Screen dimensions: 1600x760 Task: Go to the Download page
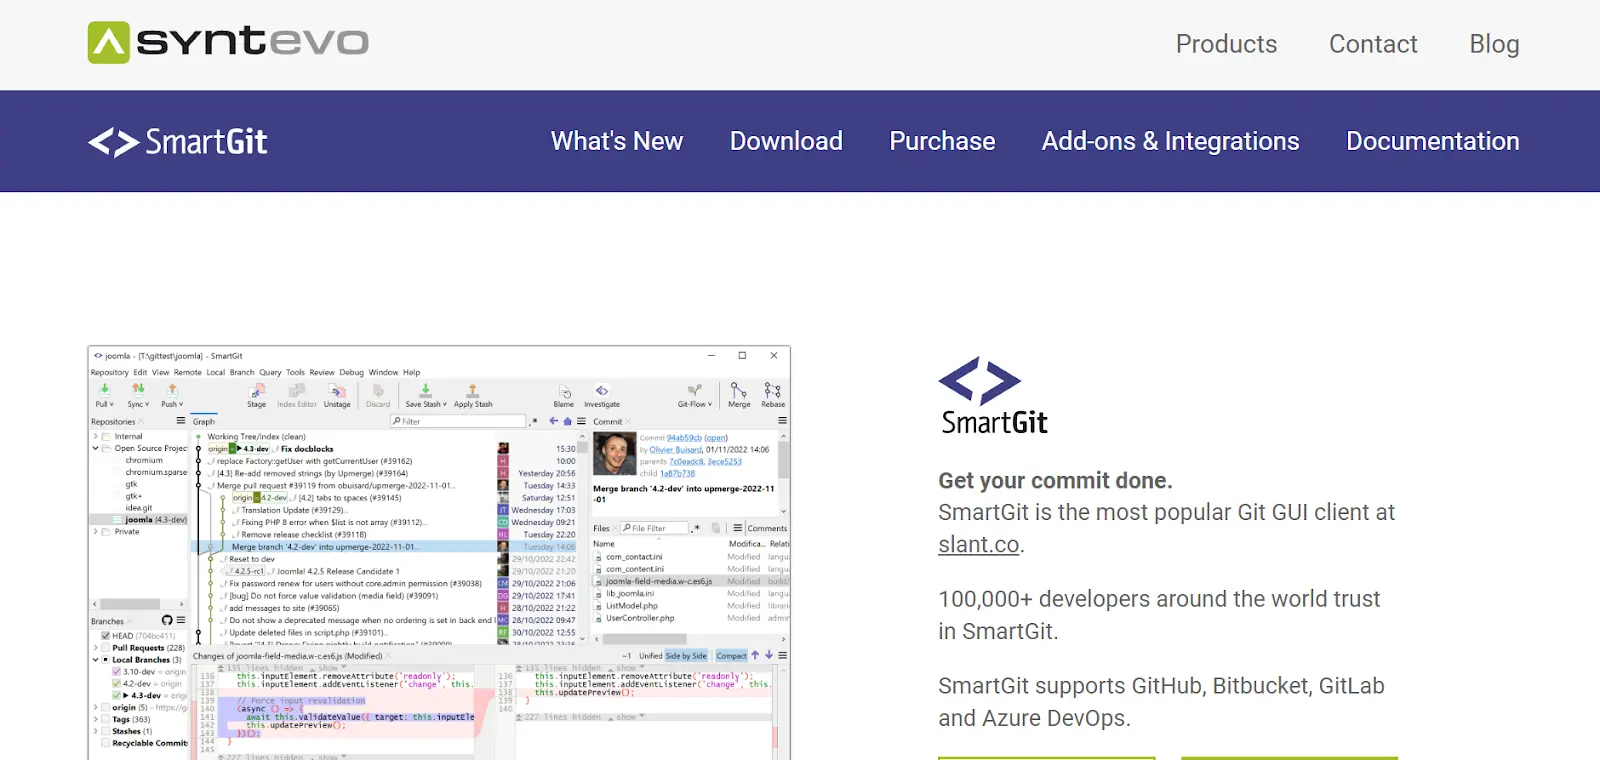[786, 141]
